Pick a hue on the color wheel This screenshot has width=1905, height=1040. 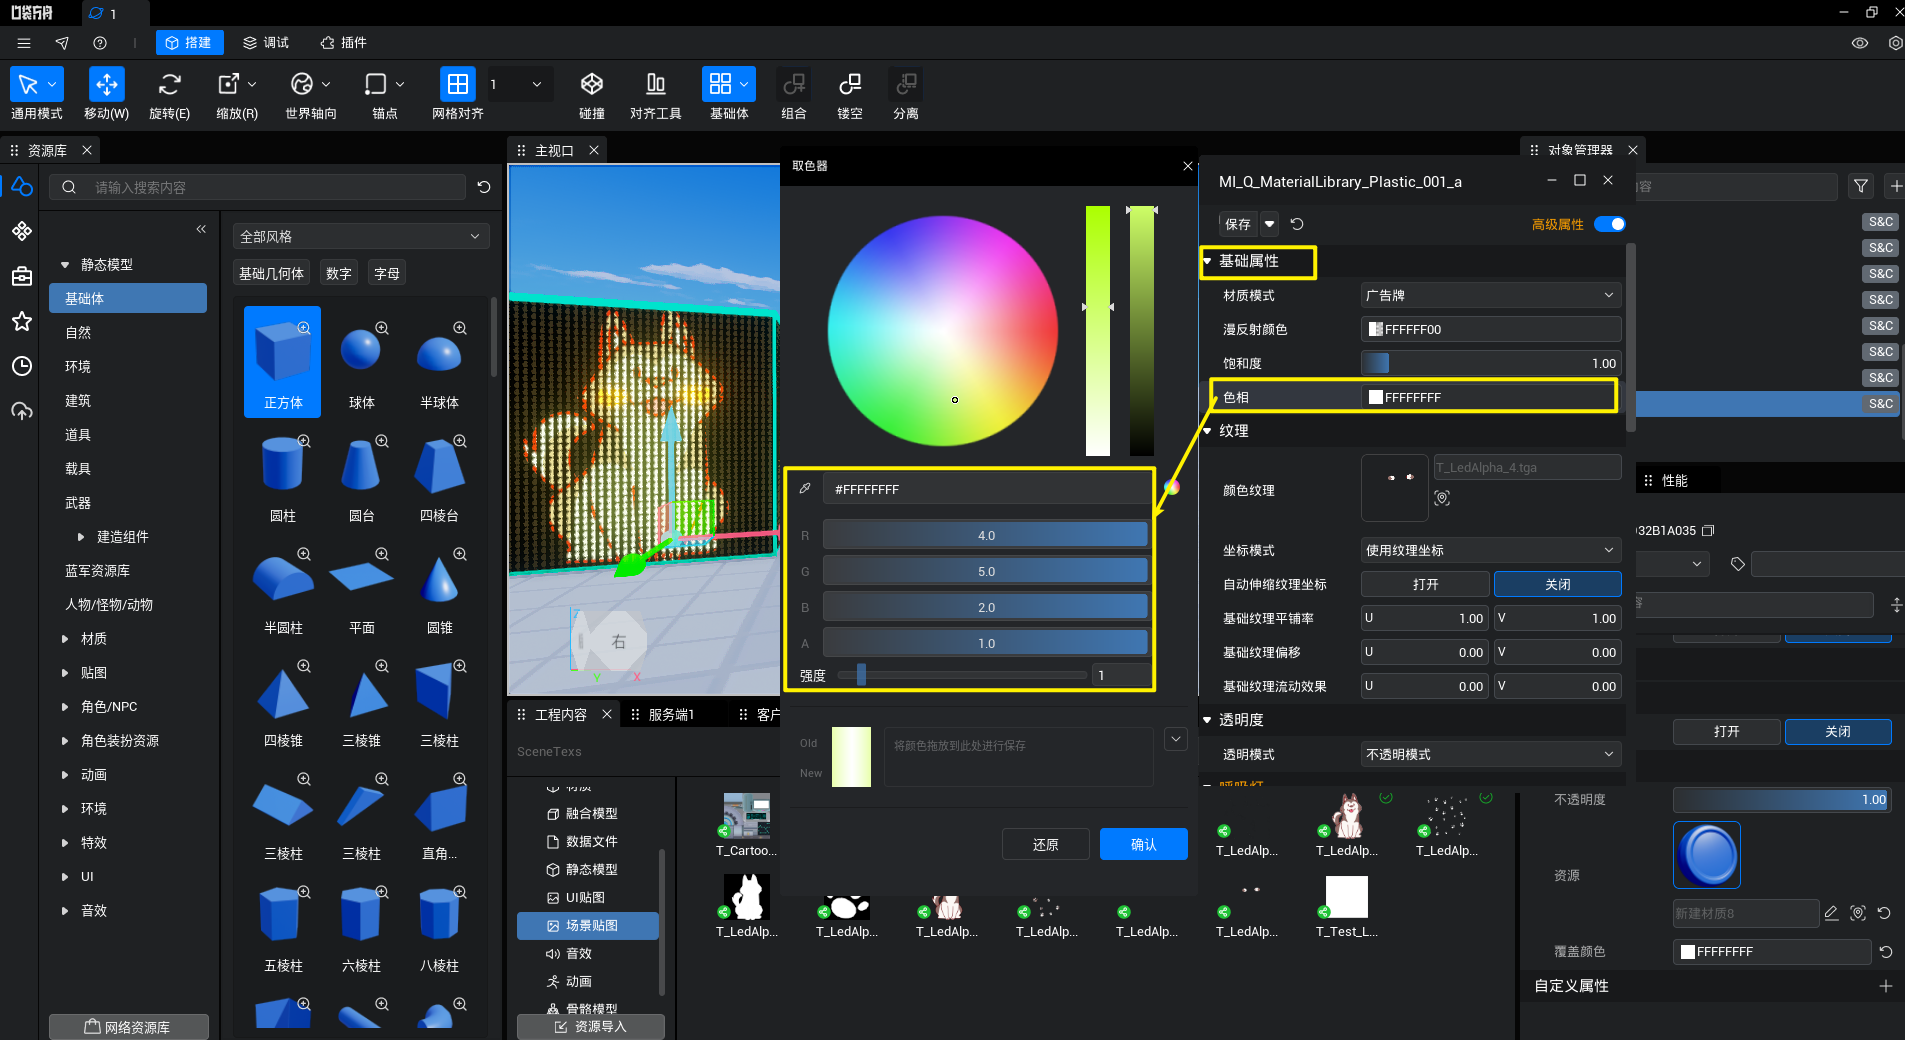pyautogui.click(x=943, y=331)
